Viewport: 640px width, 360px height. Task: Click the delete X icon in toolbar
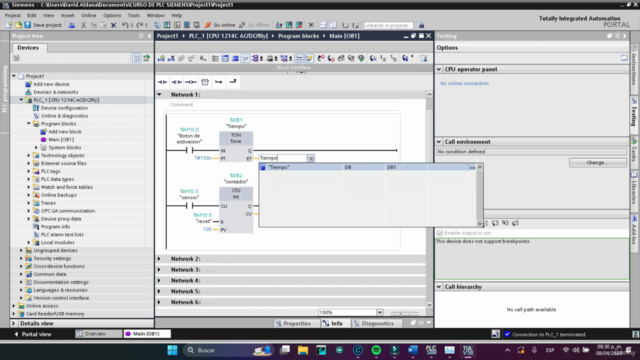[x=113, y=25]
